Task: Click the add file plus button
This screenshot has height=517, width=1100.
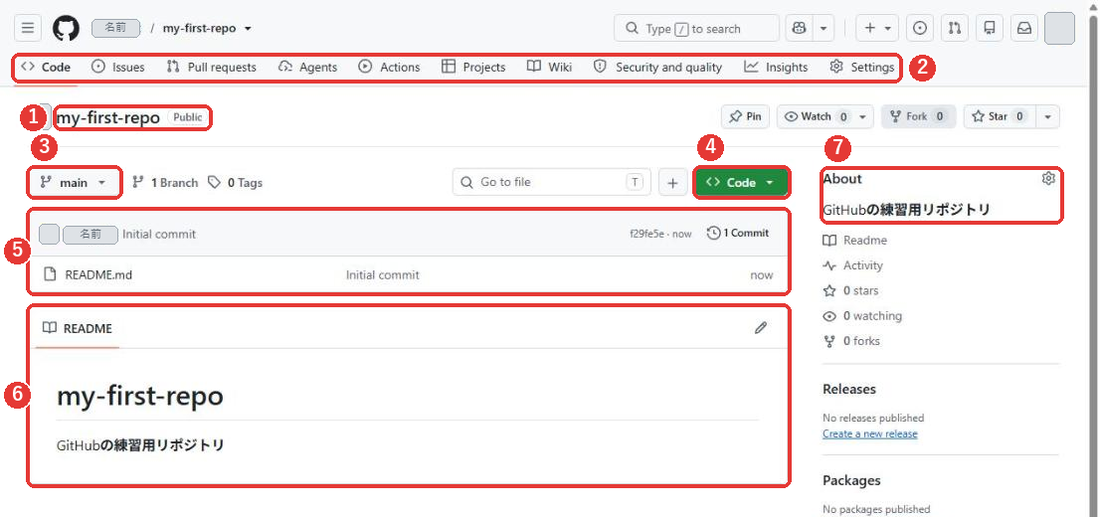Action: pos(673,182)
